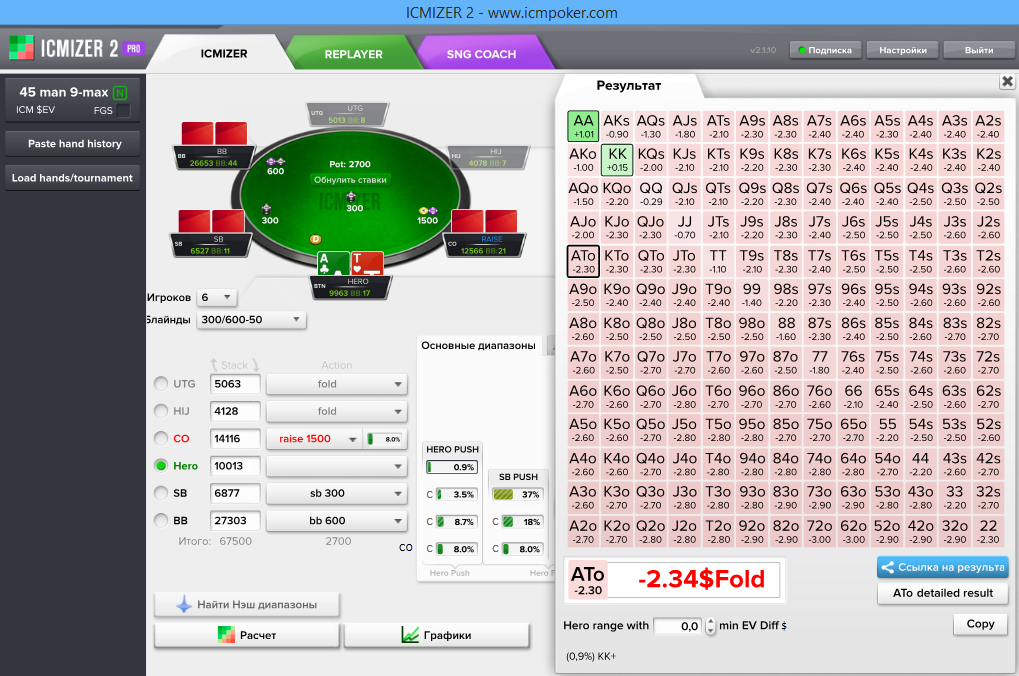This screenshot has width=1019, height=676.
Task: Switch to the SNG COACH tab
Action: pyautogui.click(x=482, y=54)
